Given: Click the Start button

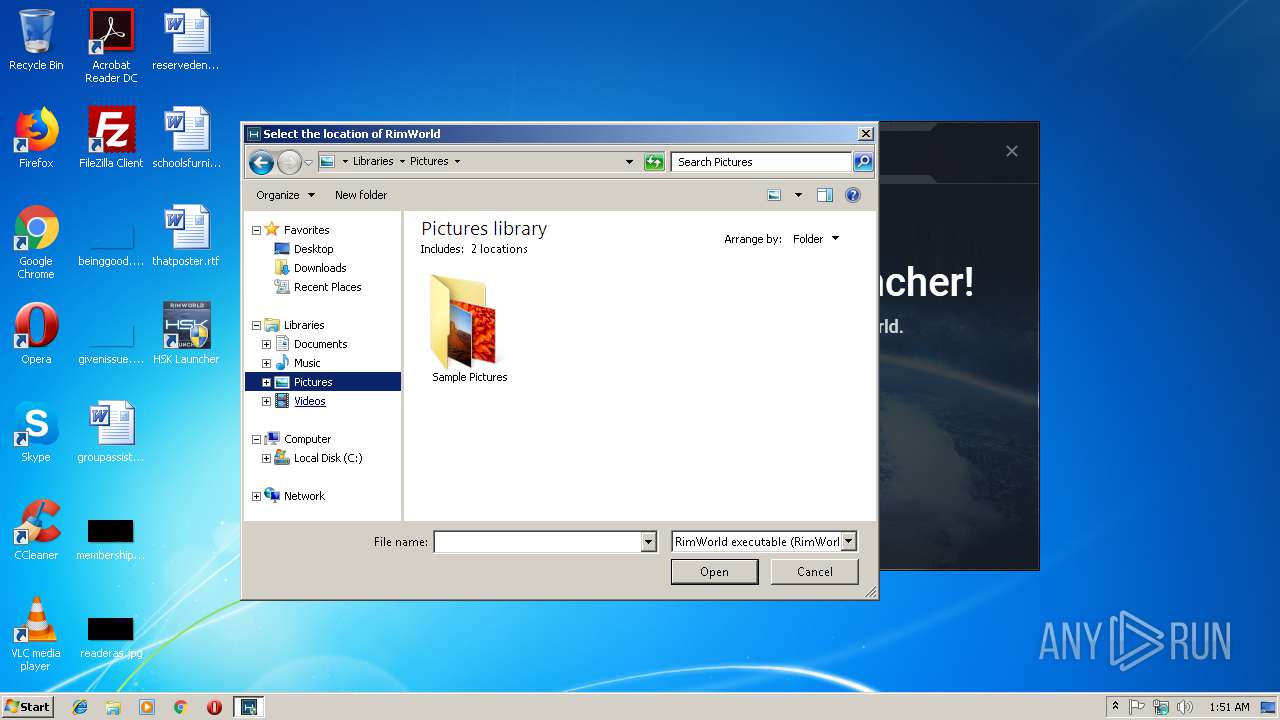Looking at the screenshot, I should (28, 706).
